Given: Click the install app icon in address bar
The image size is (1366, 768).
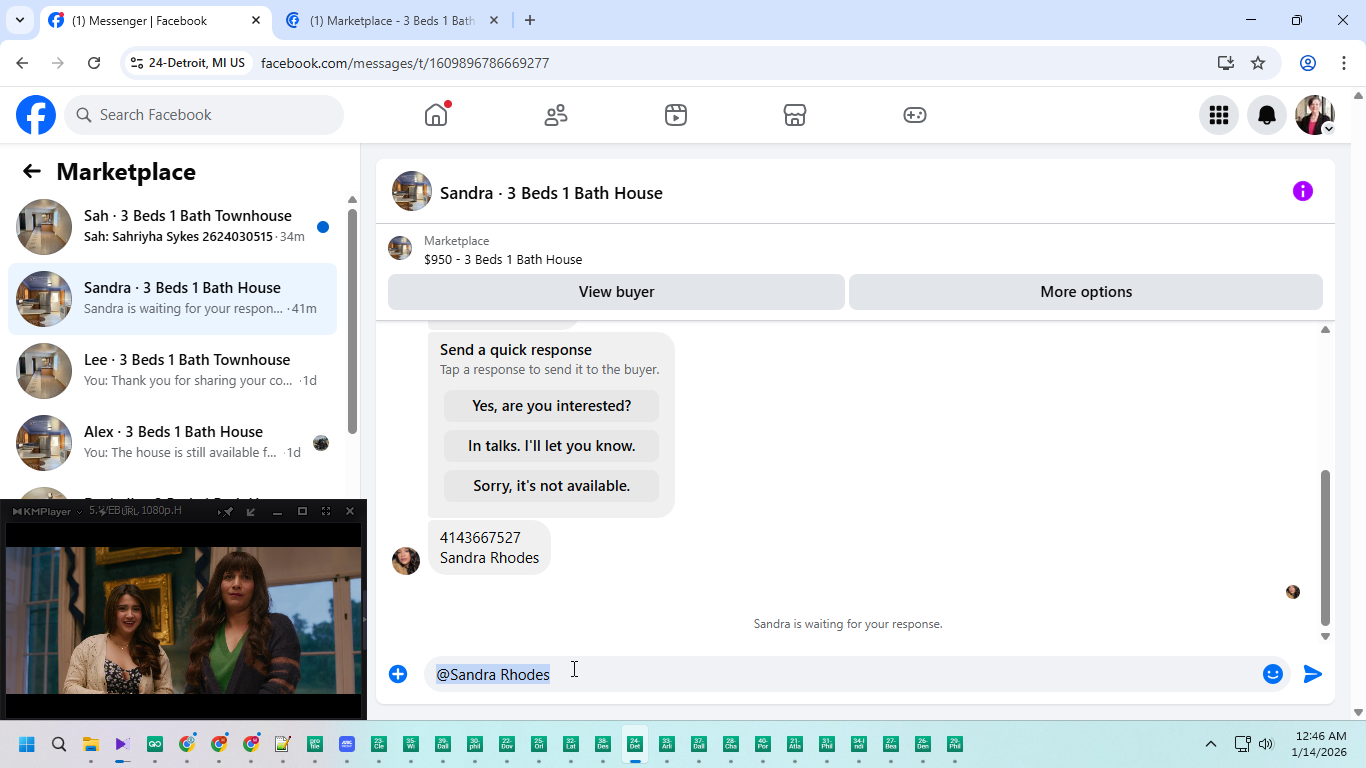Looking at the screenshot, I should 1226,63.
